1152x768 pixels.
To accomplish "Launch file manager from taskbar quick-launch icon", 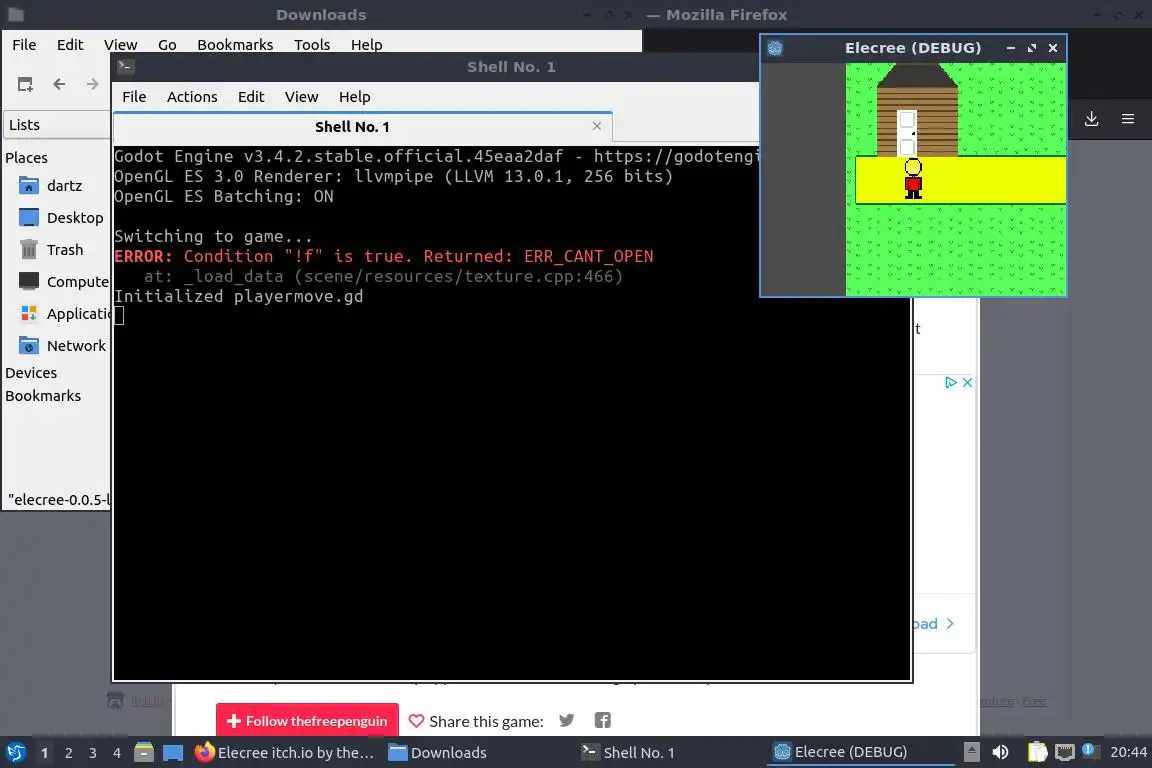I will pos(144,753).
